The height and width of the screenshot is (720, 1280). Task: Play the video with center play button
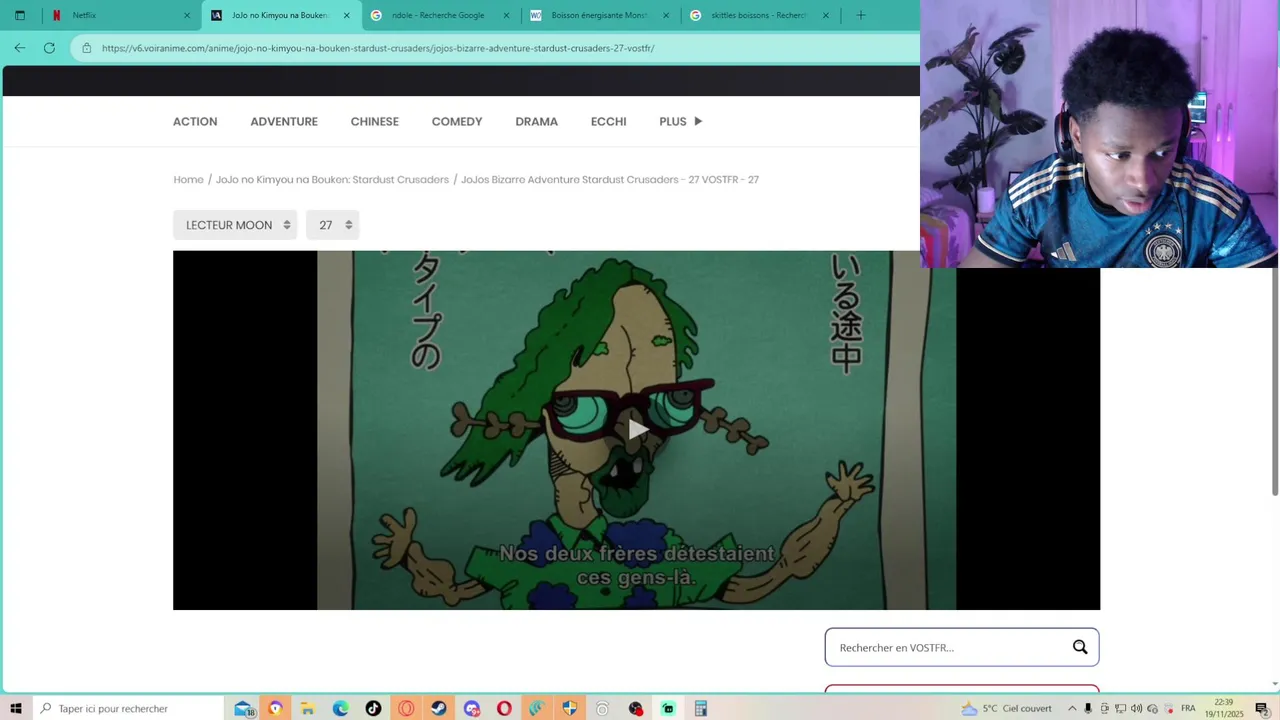click(637, 430)
